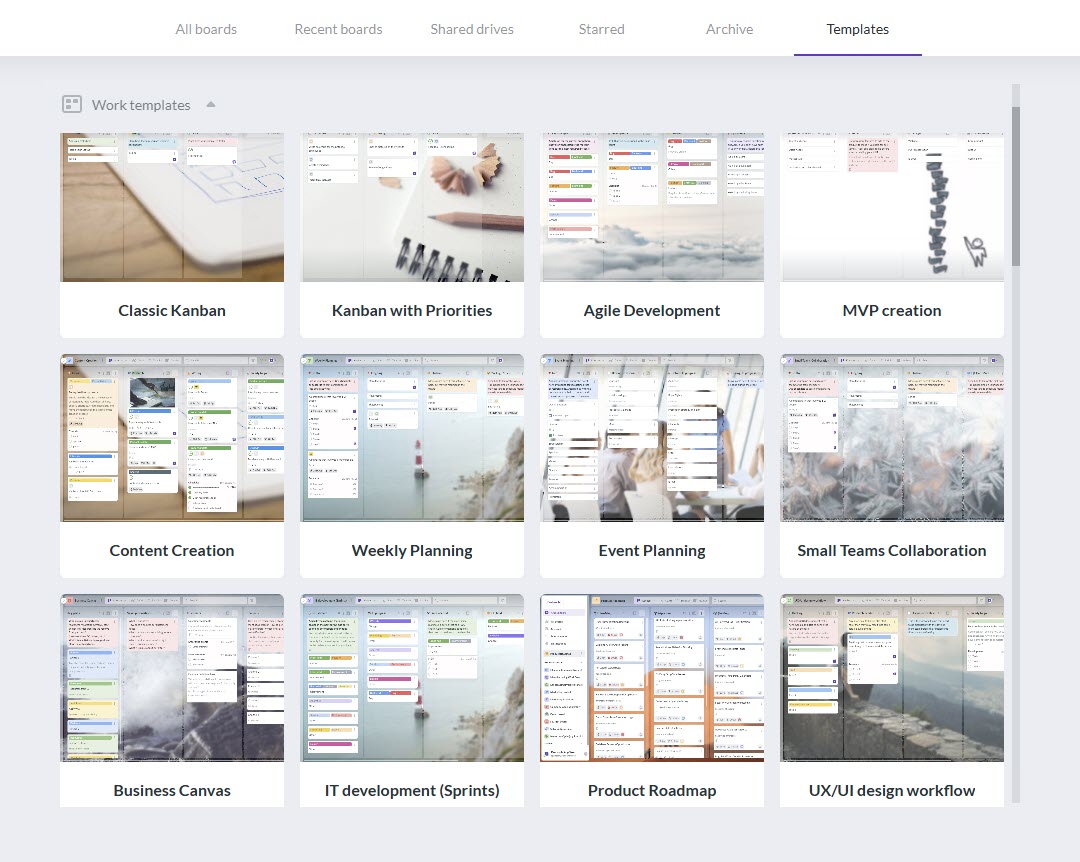Open the Event Planning template

[x=652, y=465]
